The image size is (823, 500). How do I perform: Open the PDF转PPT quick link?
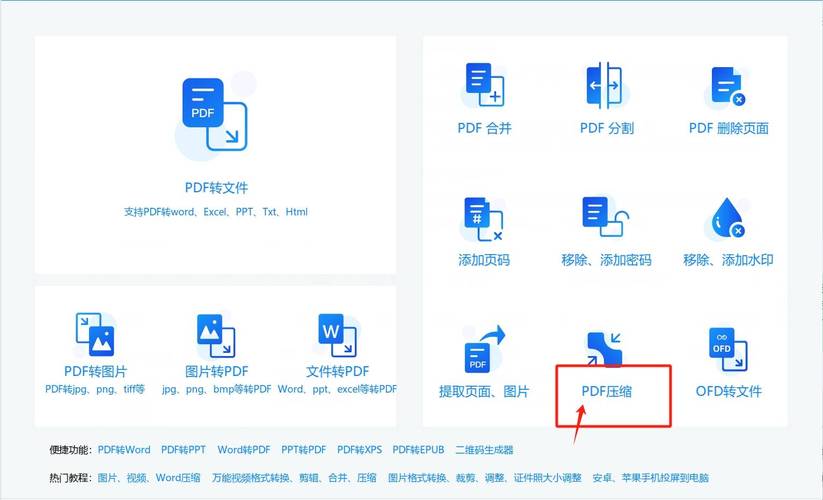pos(183,450)
